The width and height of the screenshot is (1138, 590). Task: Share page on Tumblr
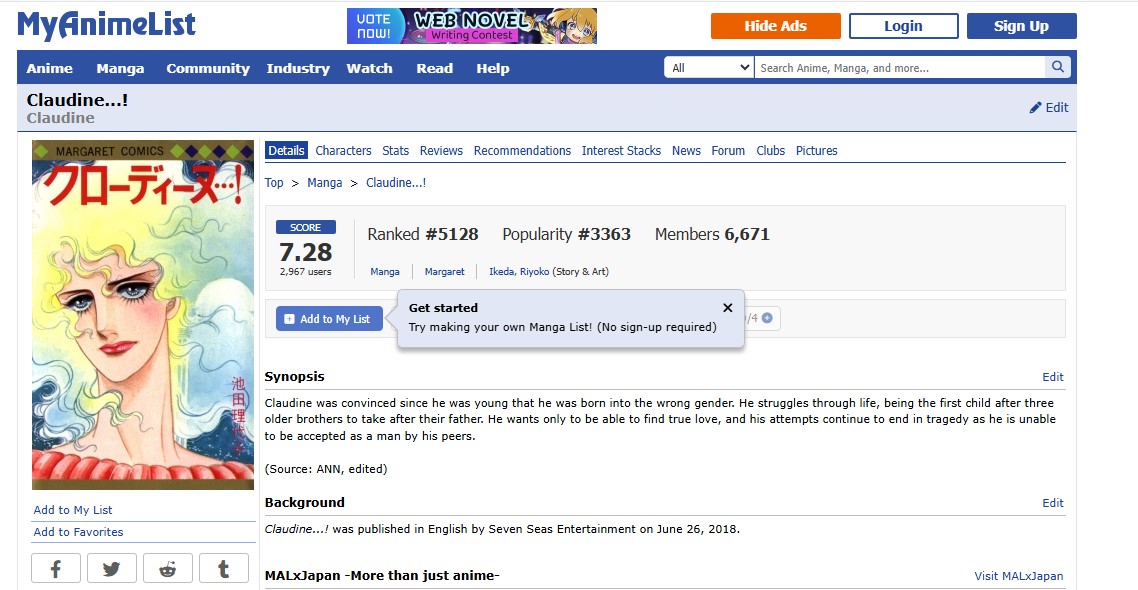click(x=224, y=568)
